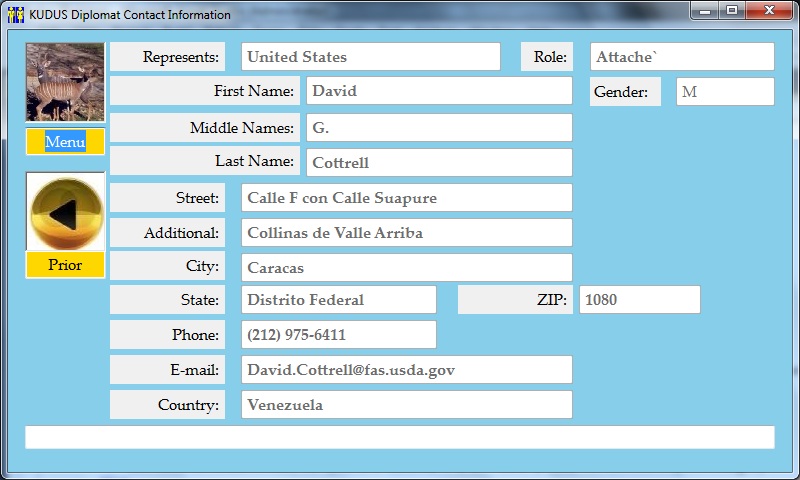Viewport: 800px width, 480px height.
Task: Click the Phone number field
Action: click(338, 335)
